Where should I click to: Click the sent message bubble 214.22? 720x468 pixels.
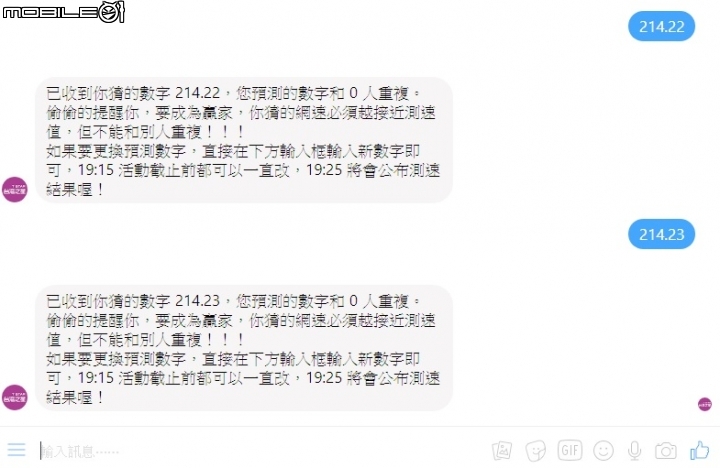[661, 26]
